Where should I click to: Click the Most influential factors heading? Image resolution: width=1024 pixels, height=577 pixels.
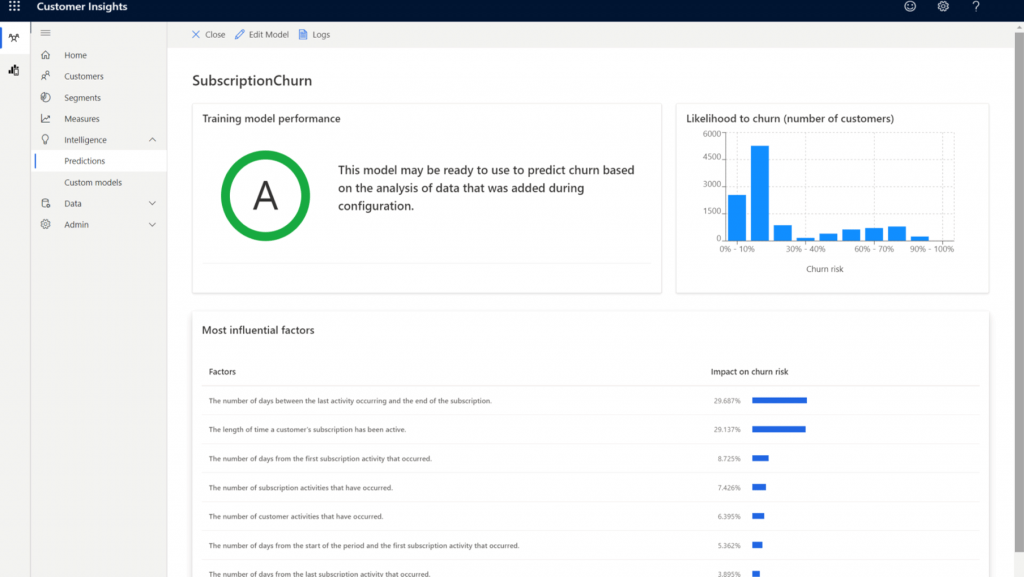pos(258,330)
